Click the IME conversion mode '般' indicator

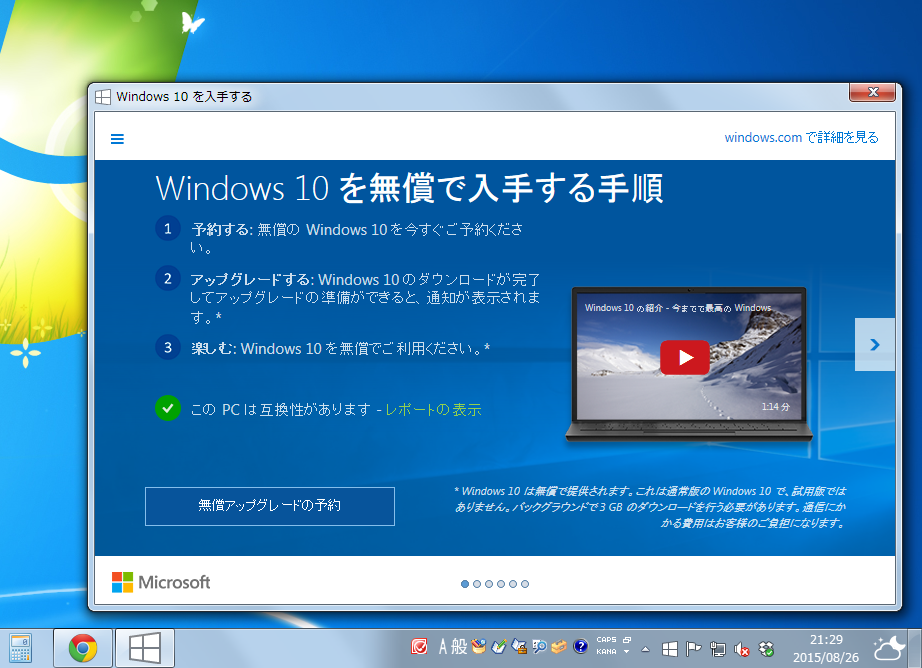[459, 647]
